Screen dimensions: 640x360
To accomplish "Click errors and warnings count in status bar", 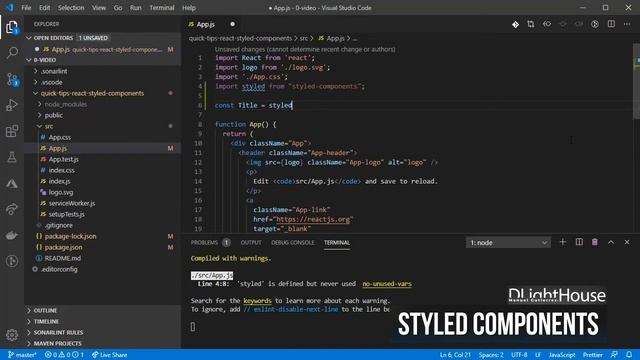I will (64, 355).
